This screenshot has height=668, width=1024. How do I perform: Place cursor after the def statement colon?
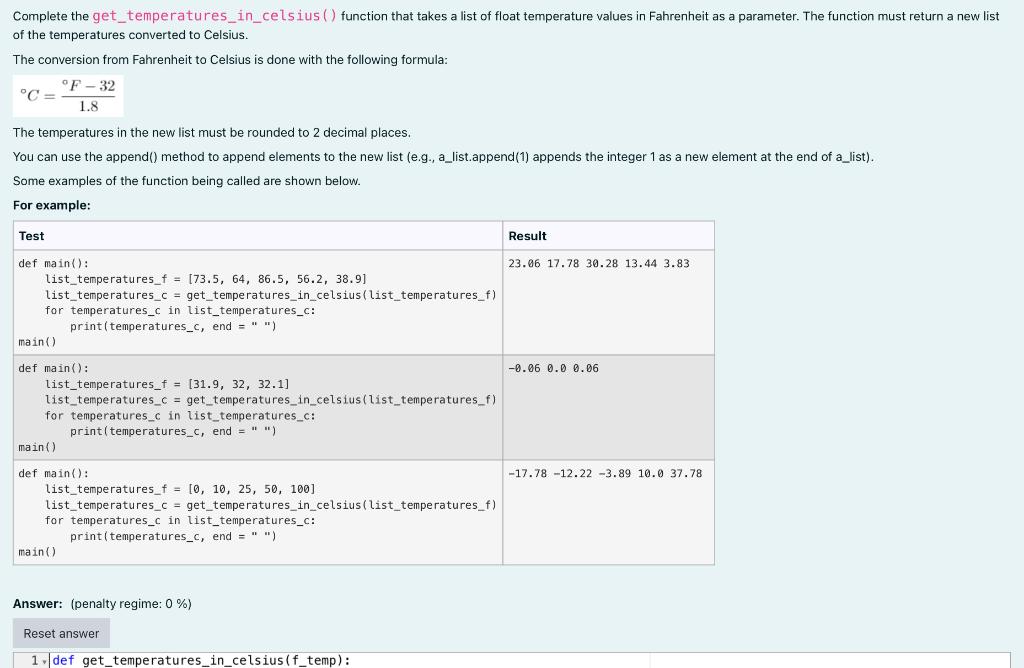(x=350, y=660)
